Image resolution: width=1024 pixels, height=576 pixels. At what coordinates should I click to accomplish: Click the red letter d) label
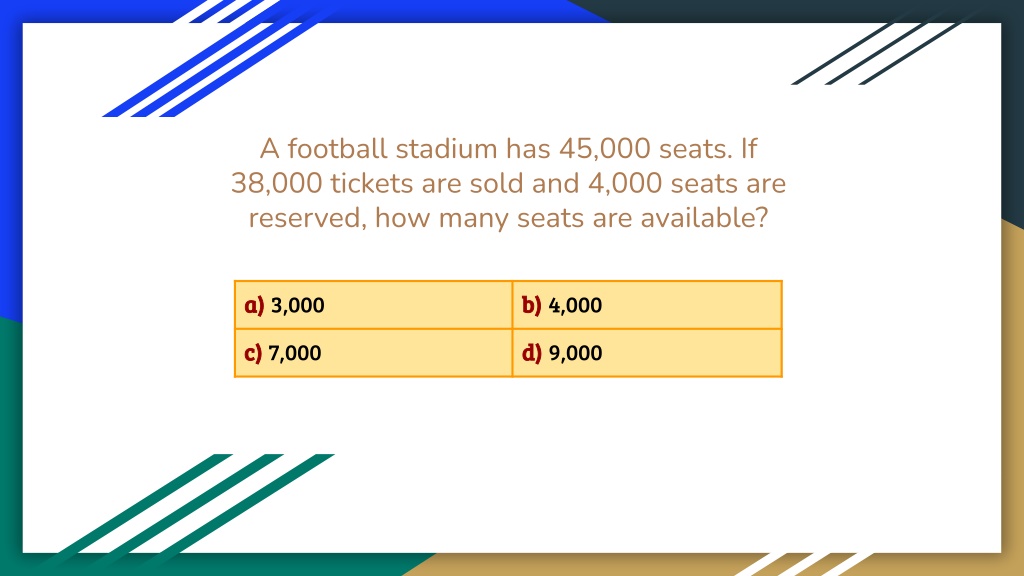click(x=532, y=353)
